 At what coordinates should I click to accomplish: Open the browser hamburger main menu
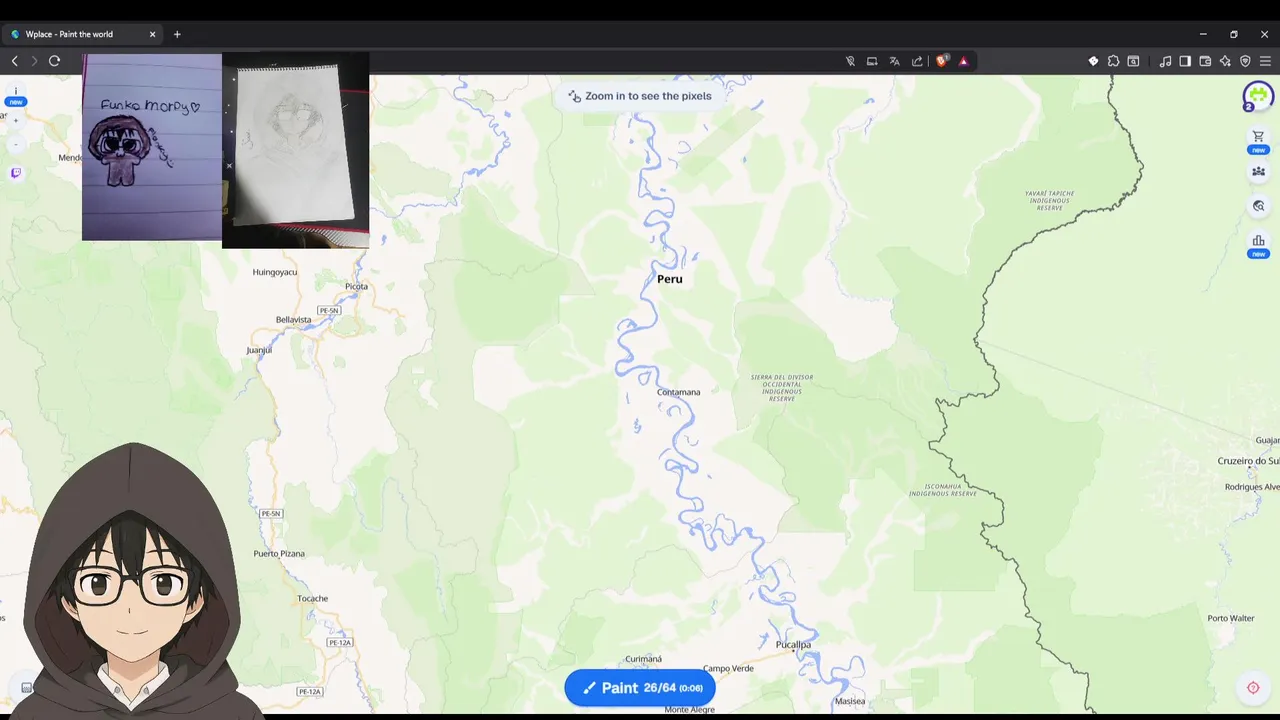1265,61
